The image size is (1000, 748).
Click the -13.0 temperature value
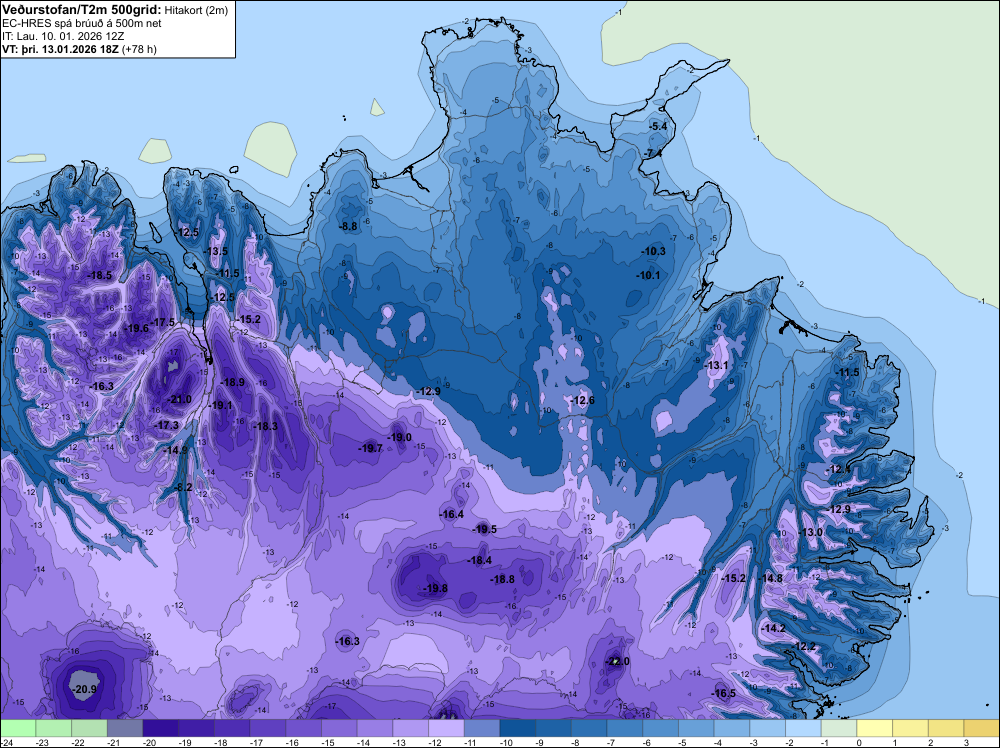coord(811,532)
